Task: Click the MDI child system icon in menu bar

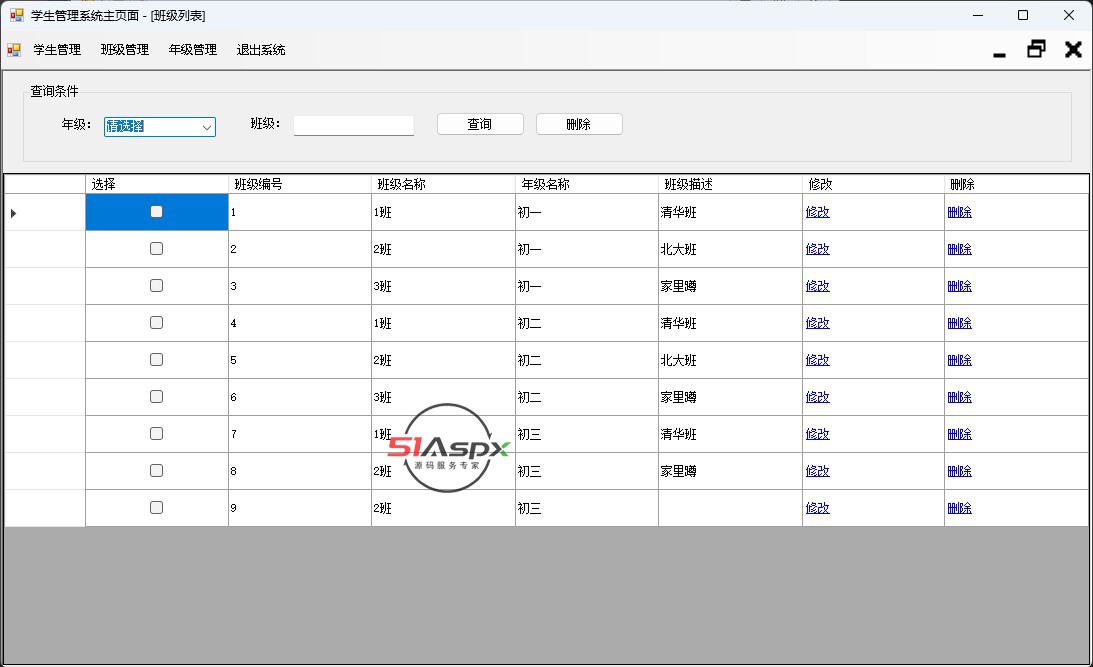Action: pos(14,50)
